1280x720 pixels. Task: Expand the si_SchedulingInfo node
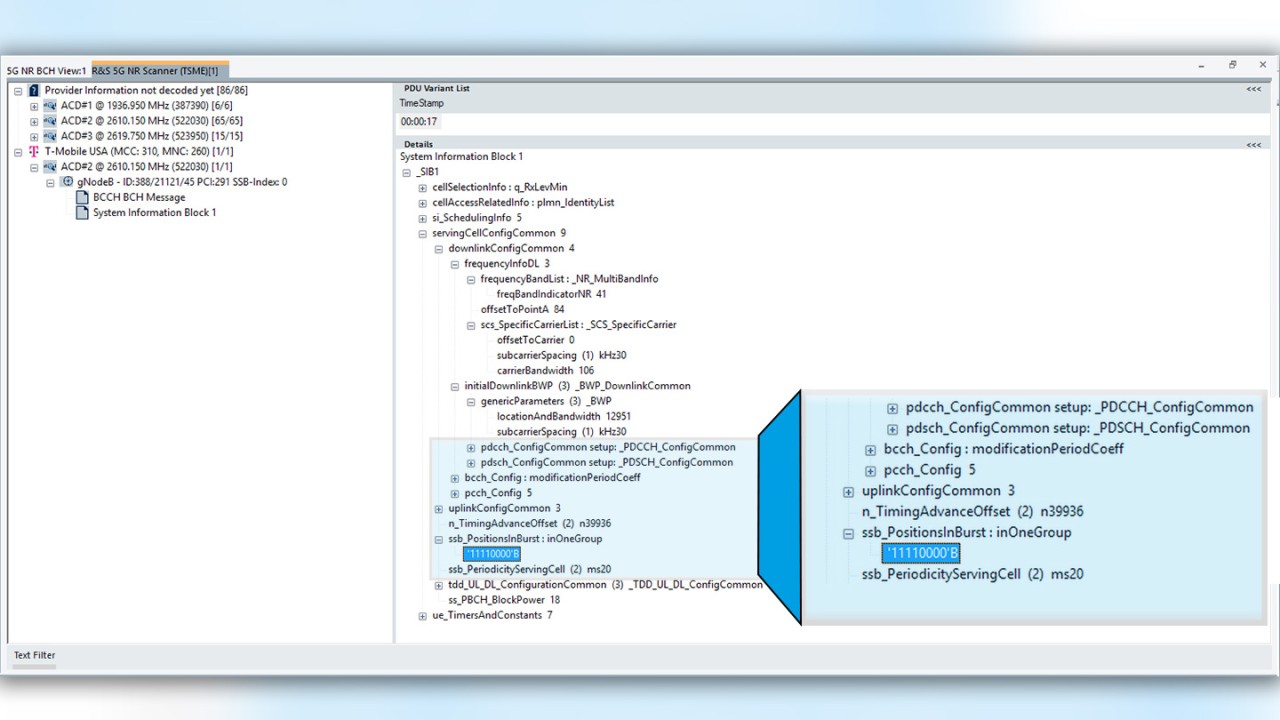[x=422, y=218]
